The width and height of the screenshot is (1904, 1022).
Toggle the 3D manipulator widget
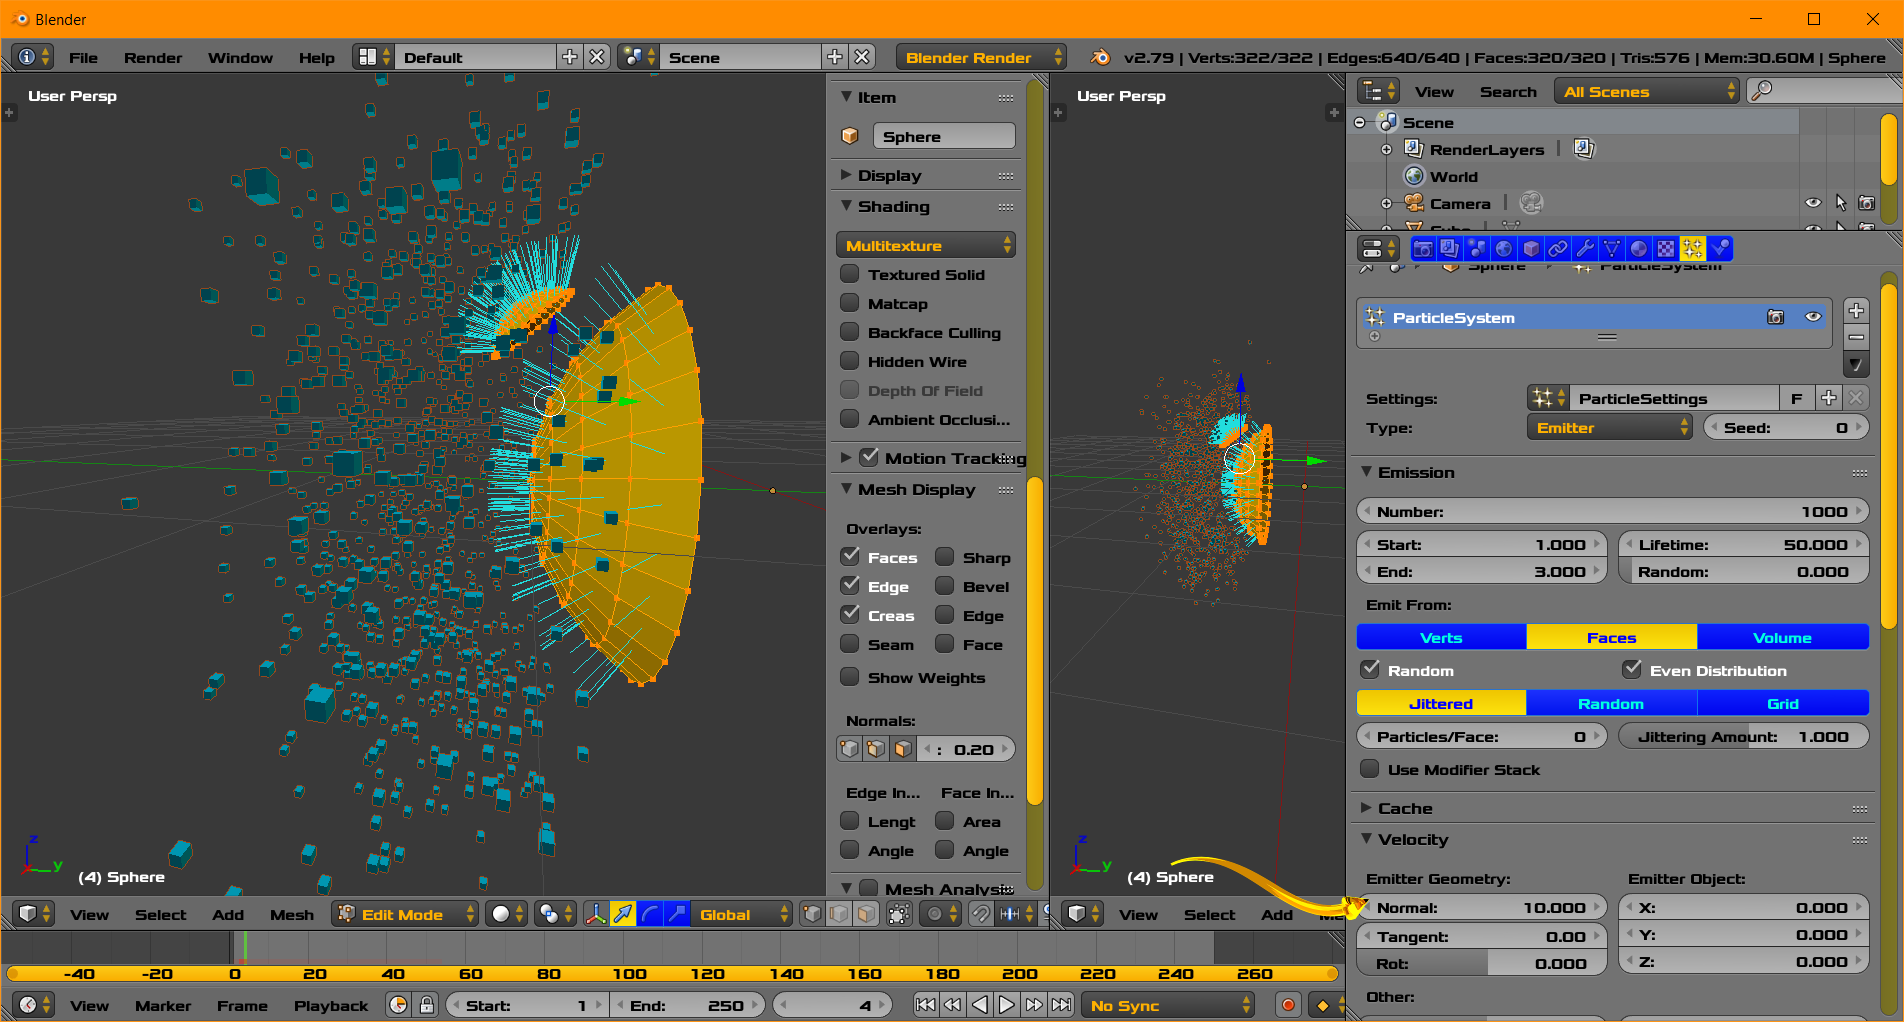click(596, 914)
